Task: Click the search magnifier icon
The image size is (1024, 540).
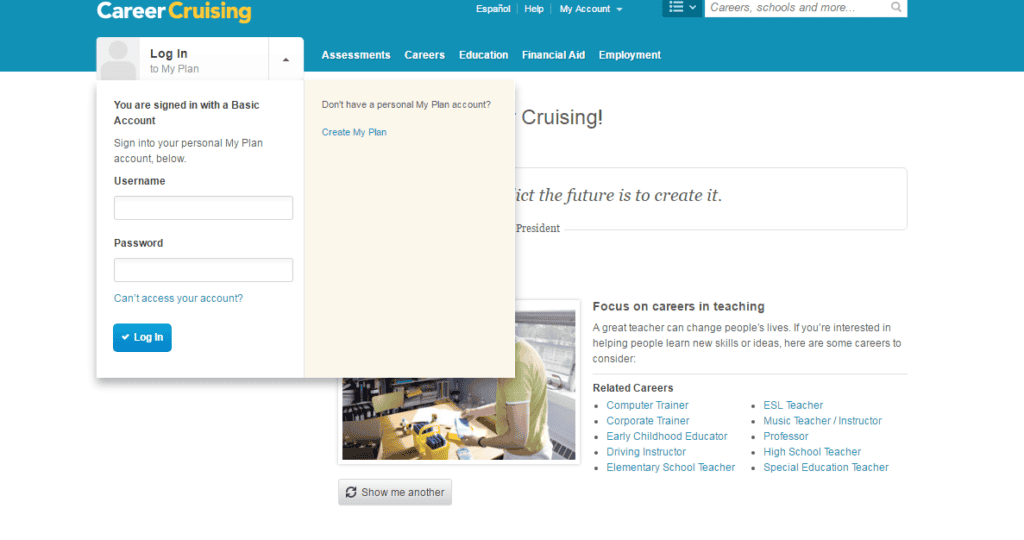Action: coord(896,7)
